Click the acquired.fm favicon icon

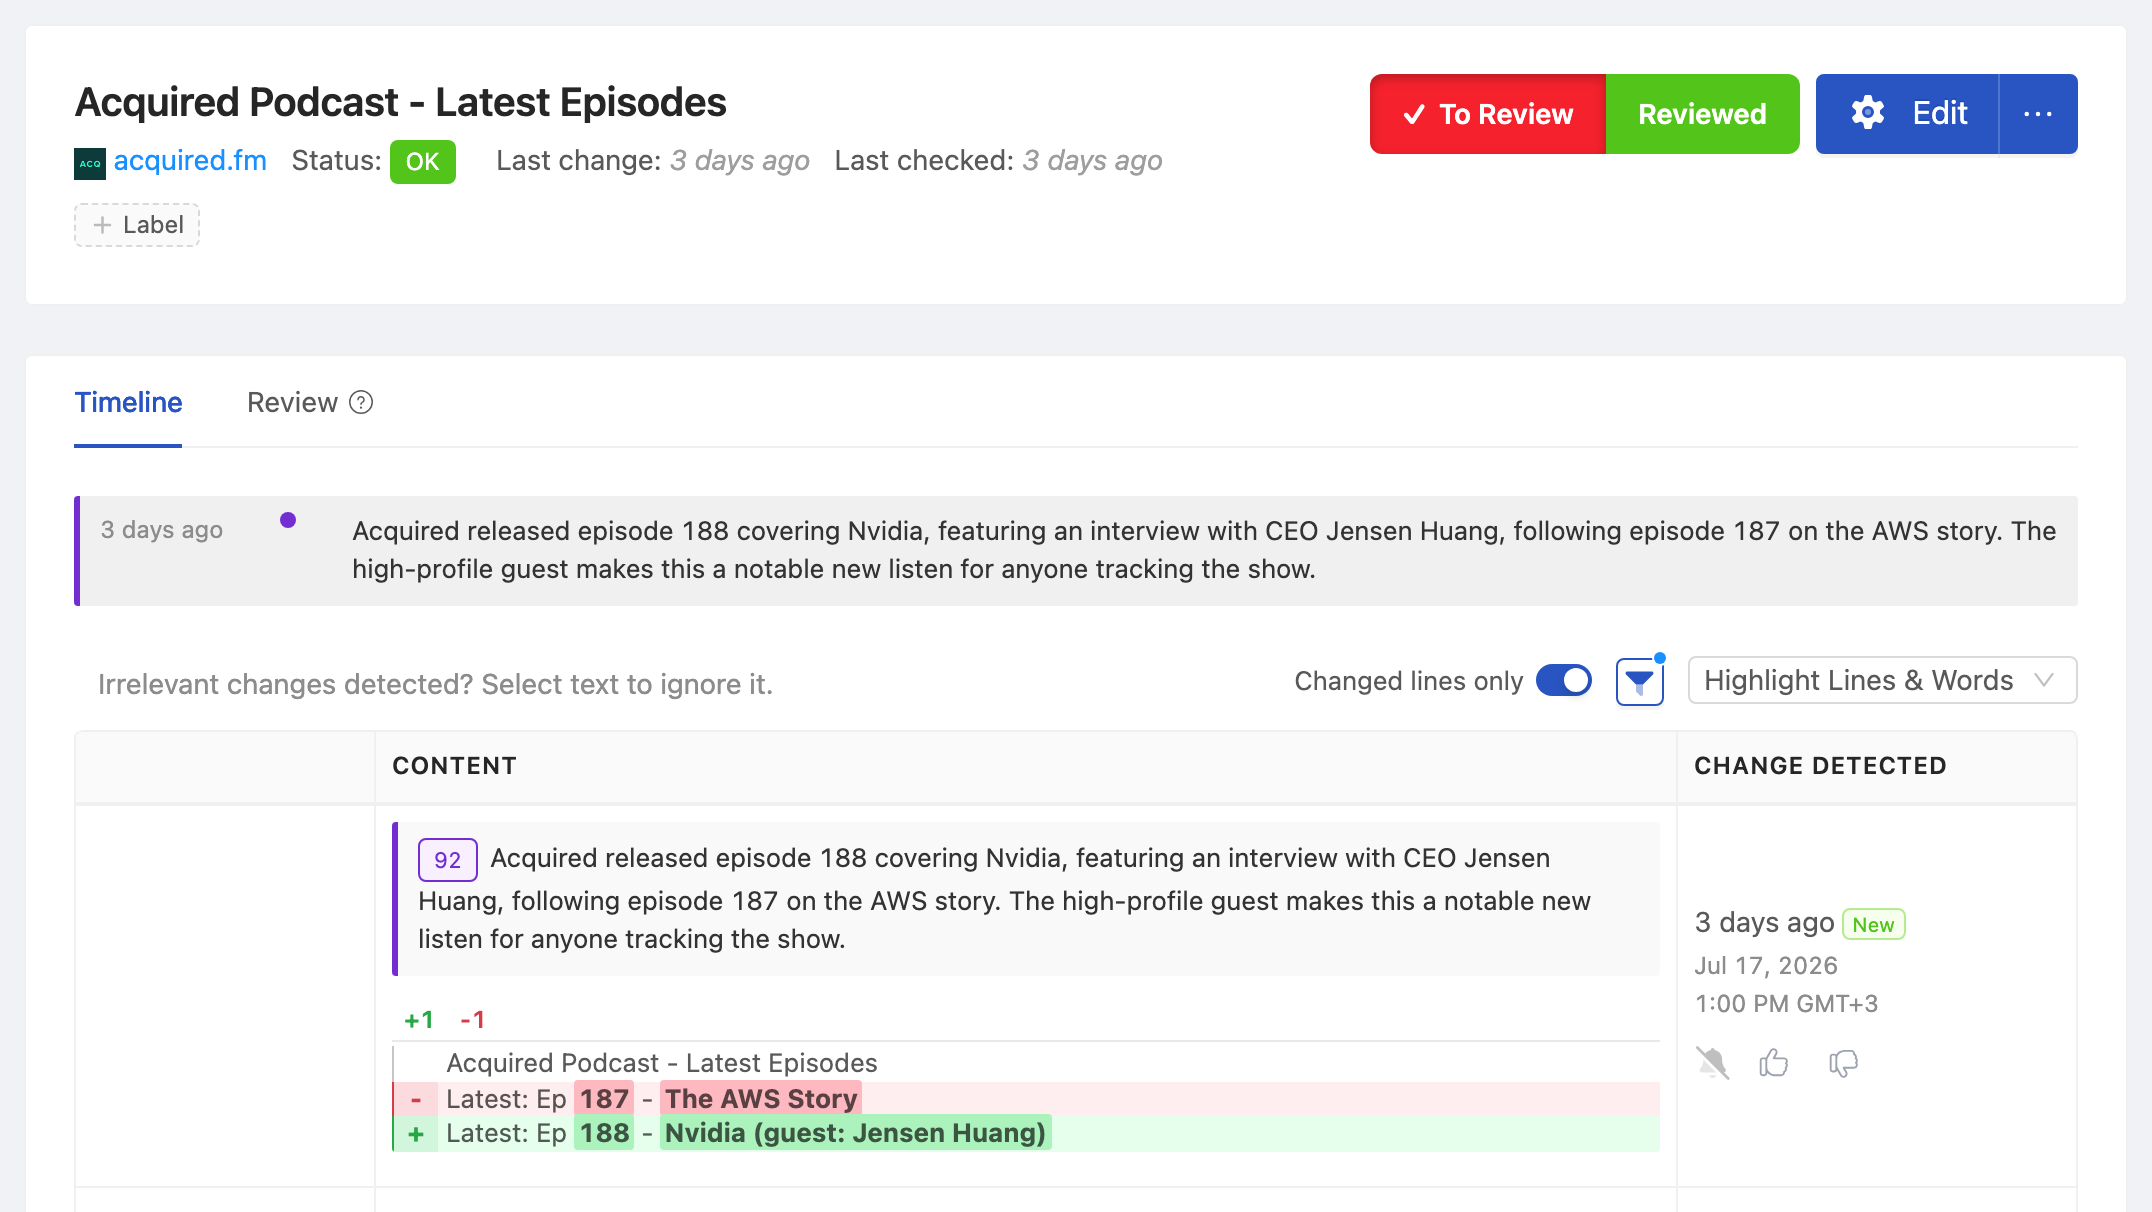[x=90, y=163]
